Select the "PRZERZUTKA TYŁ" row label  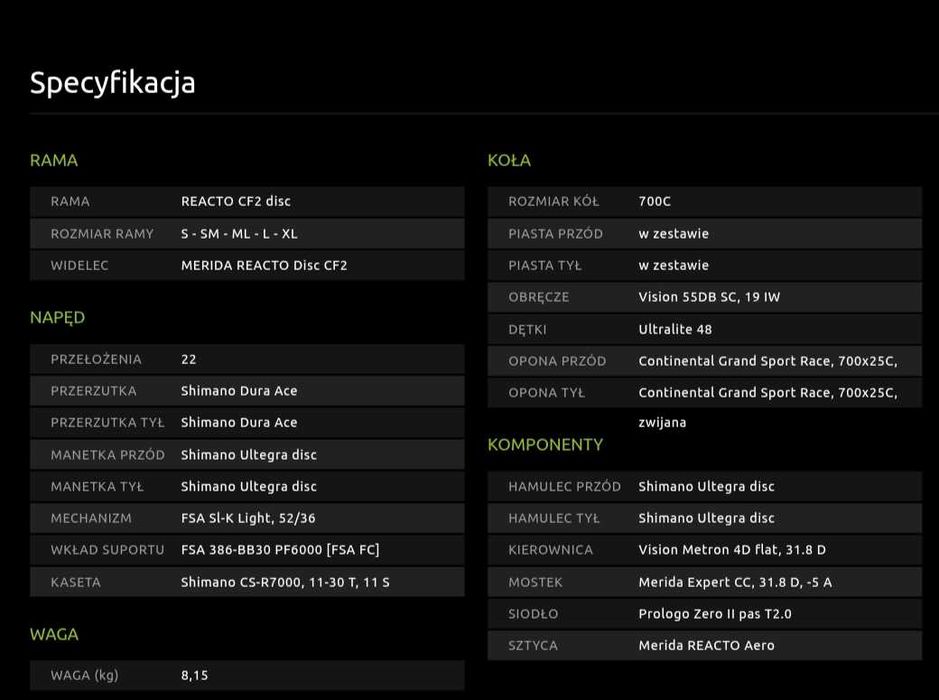tap(108, 422)
